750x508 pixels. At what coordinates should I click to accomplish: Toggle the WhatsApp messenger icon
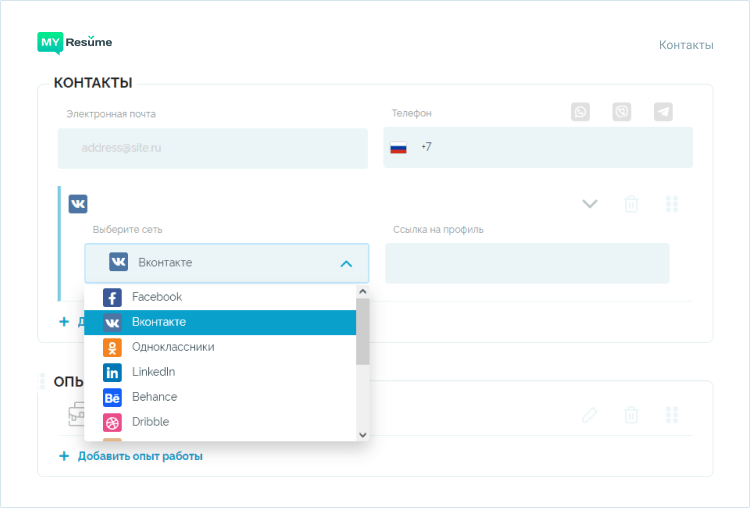tap(581, 112)
